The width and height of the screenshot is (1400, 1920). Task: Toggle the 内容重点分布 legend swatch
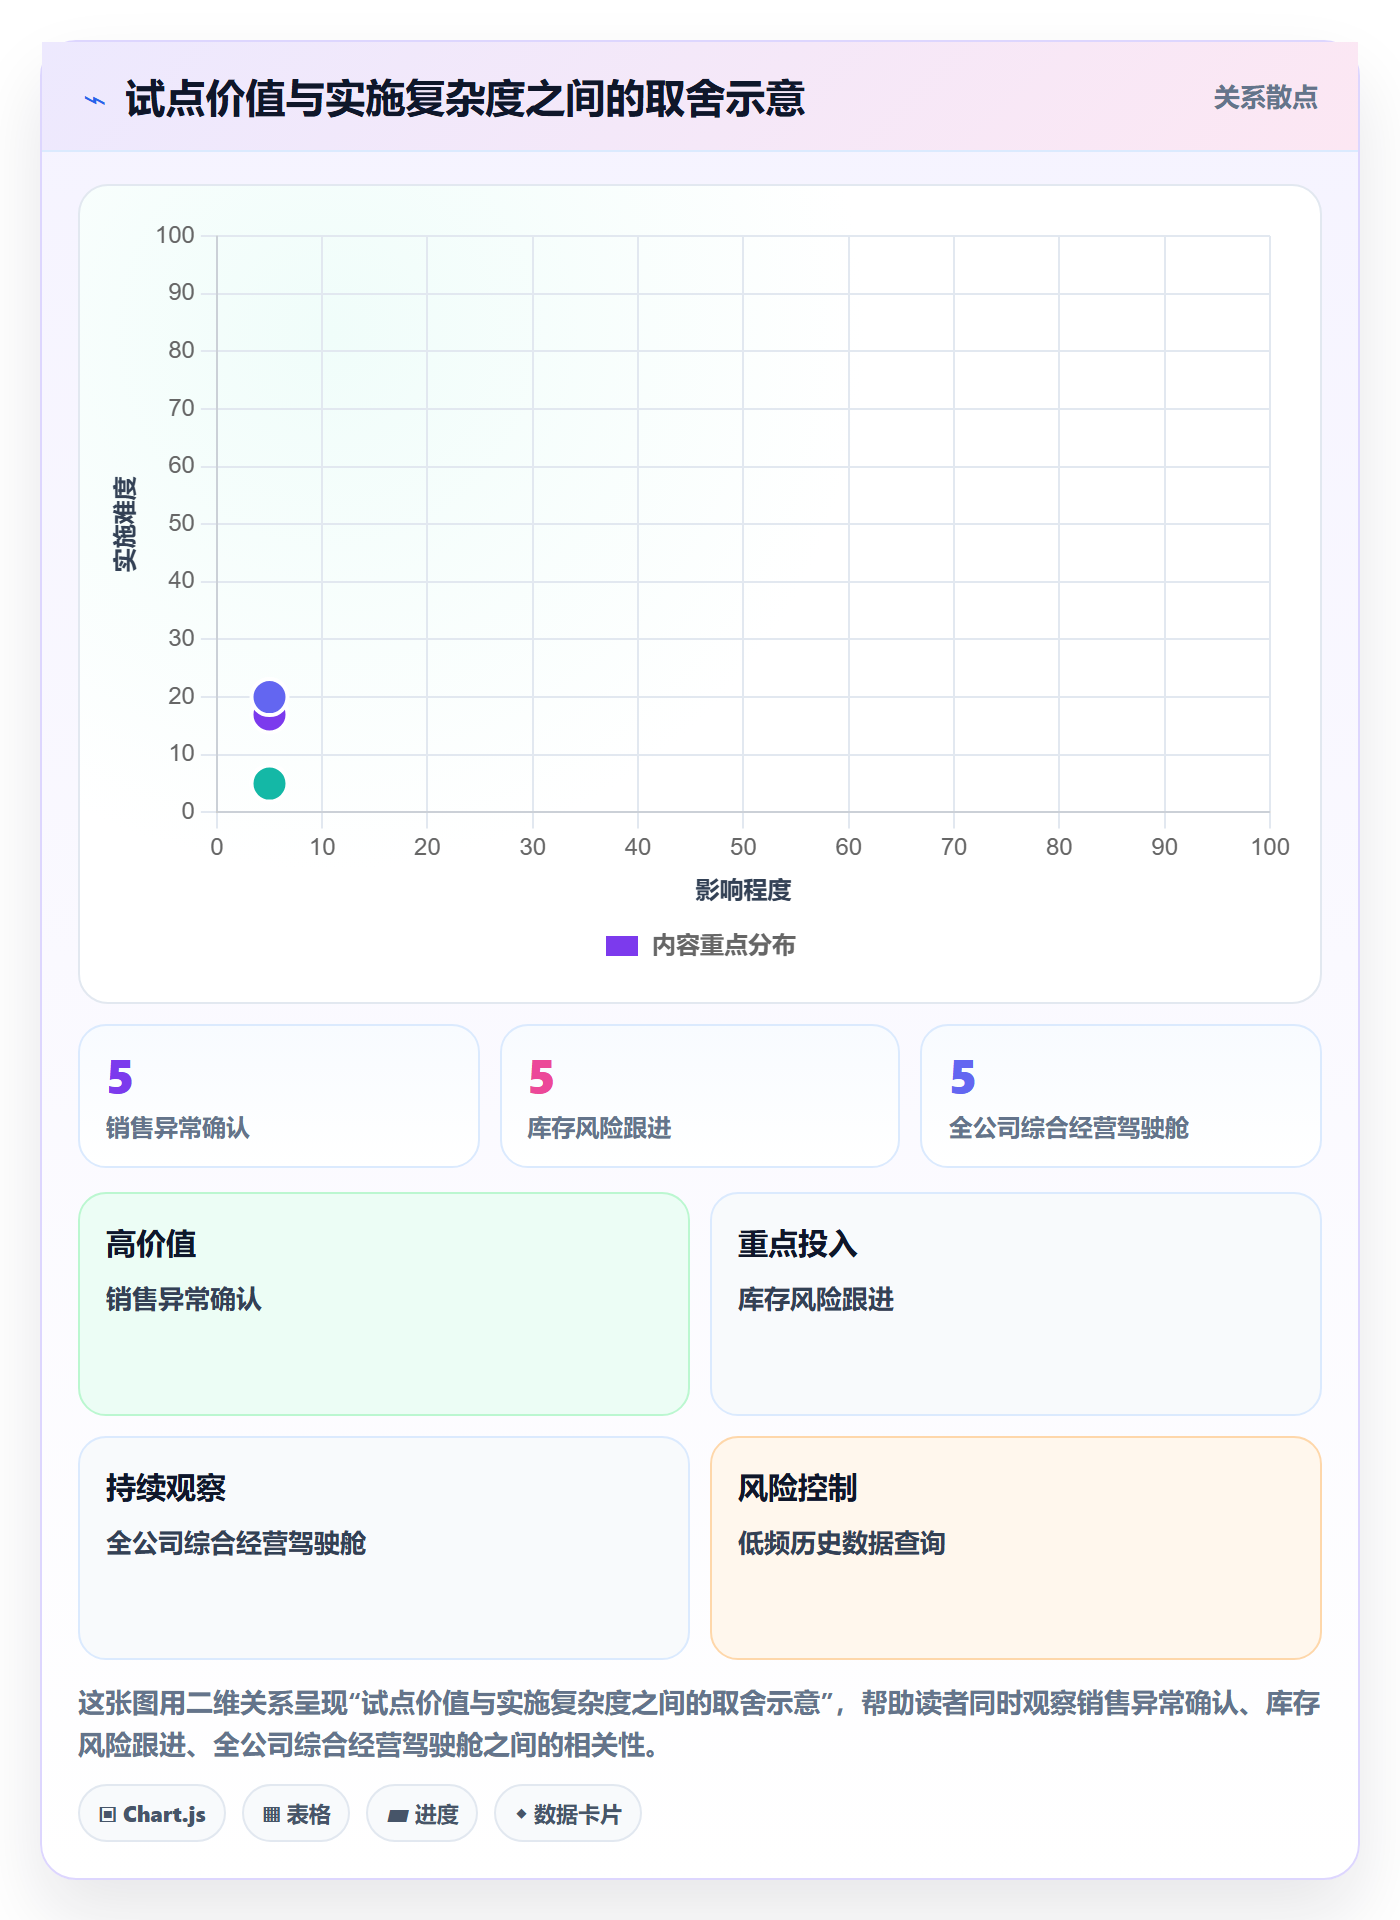click(621, 946)
